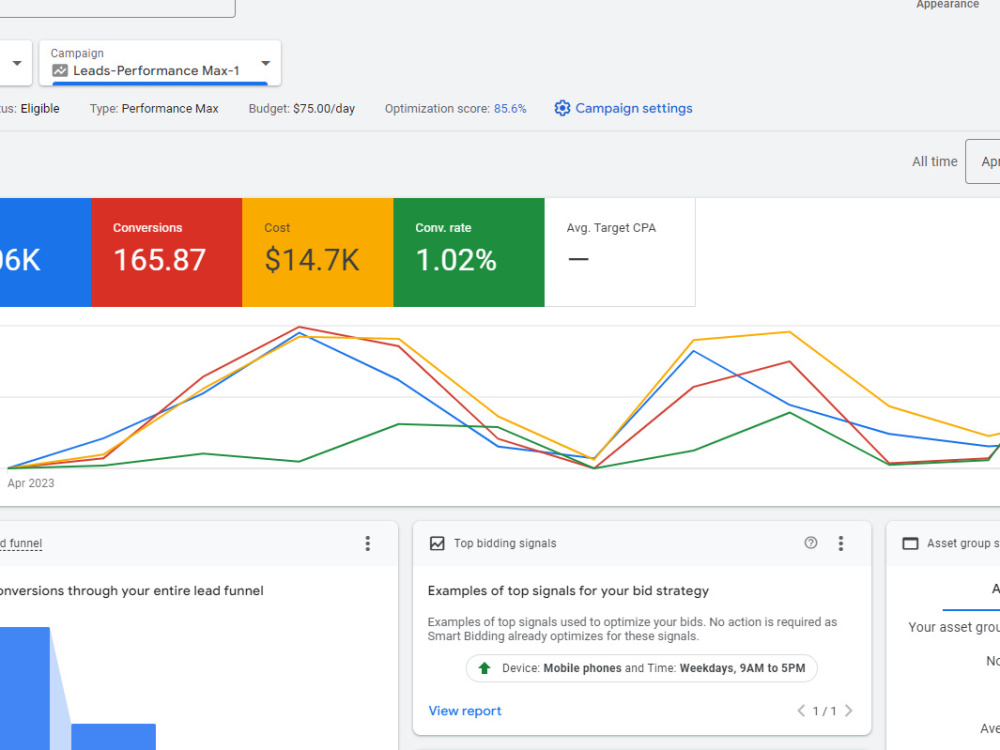Click the 85.6% optimization score
The width and height of the screenshot is (1000, 750).
point(510,109)
